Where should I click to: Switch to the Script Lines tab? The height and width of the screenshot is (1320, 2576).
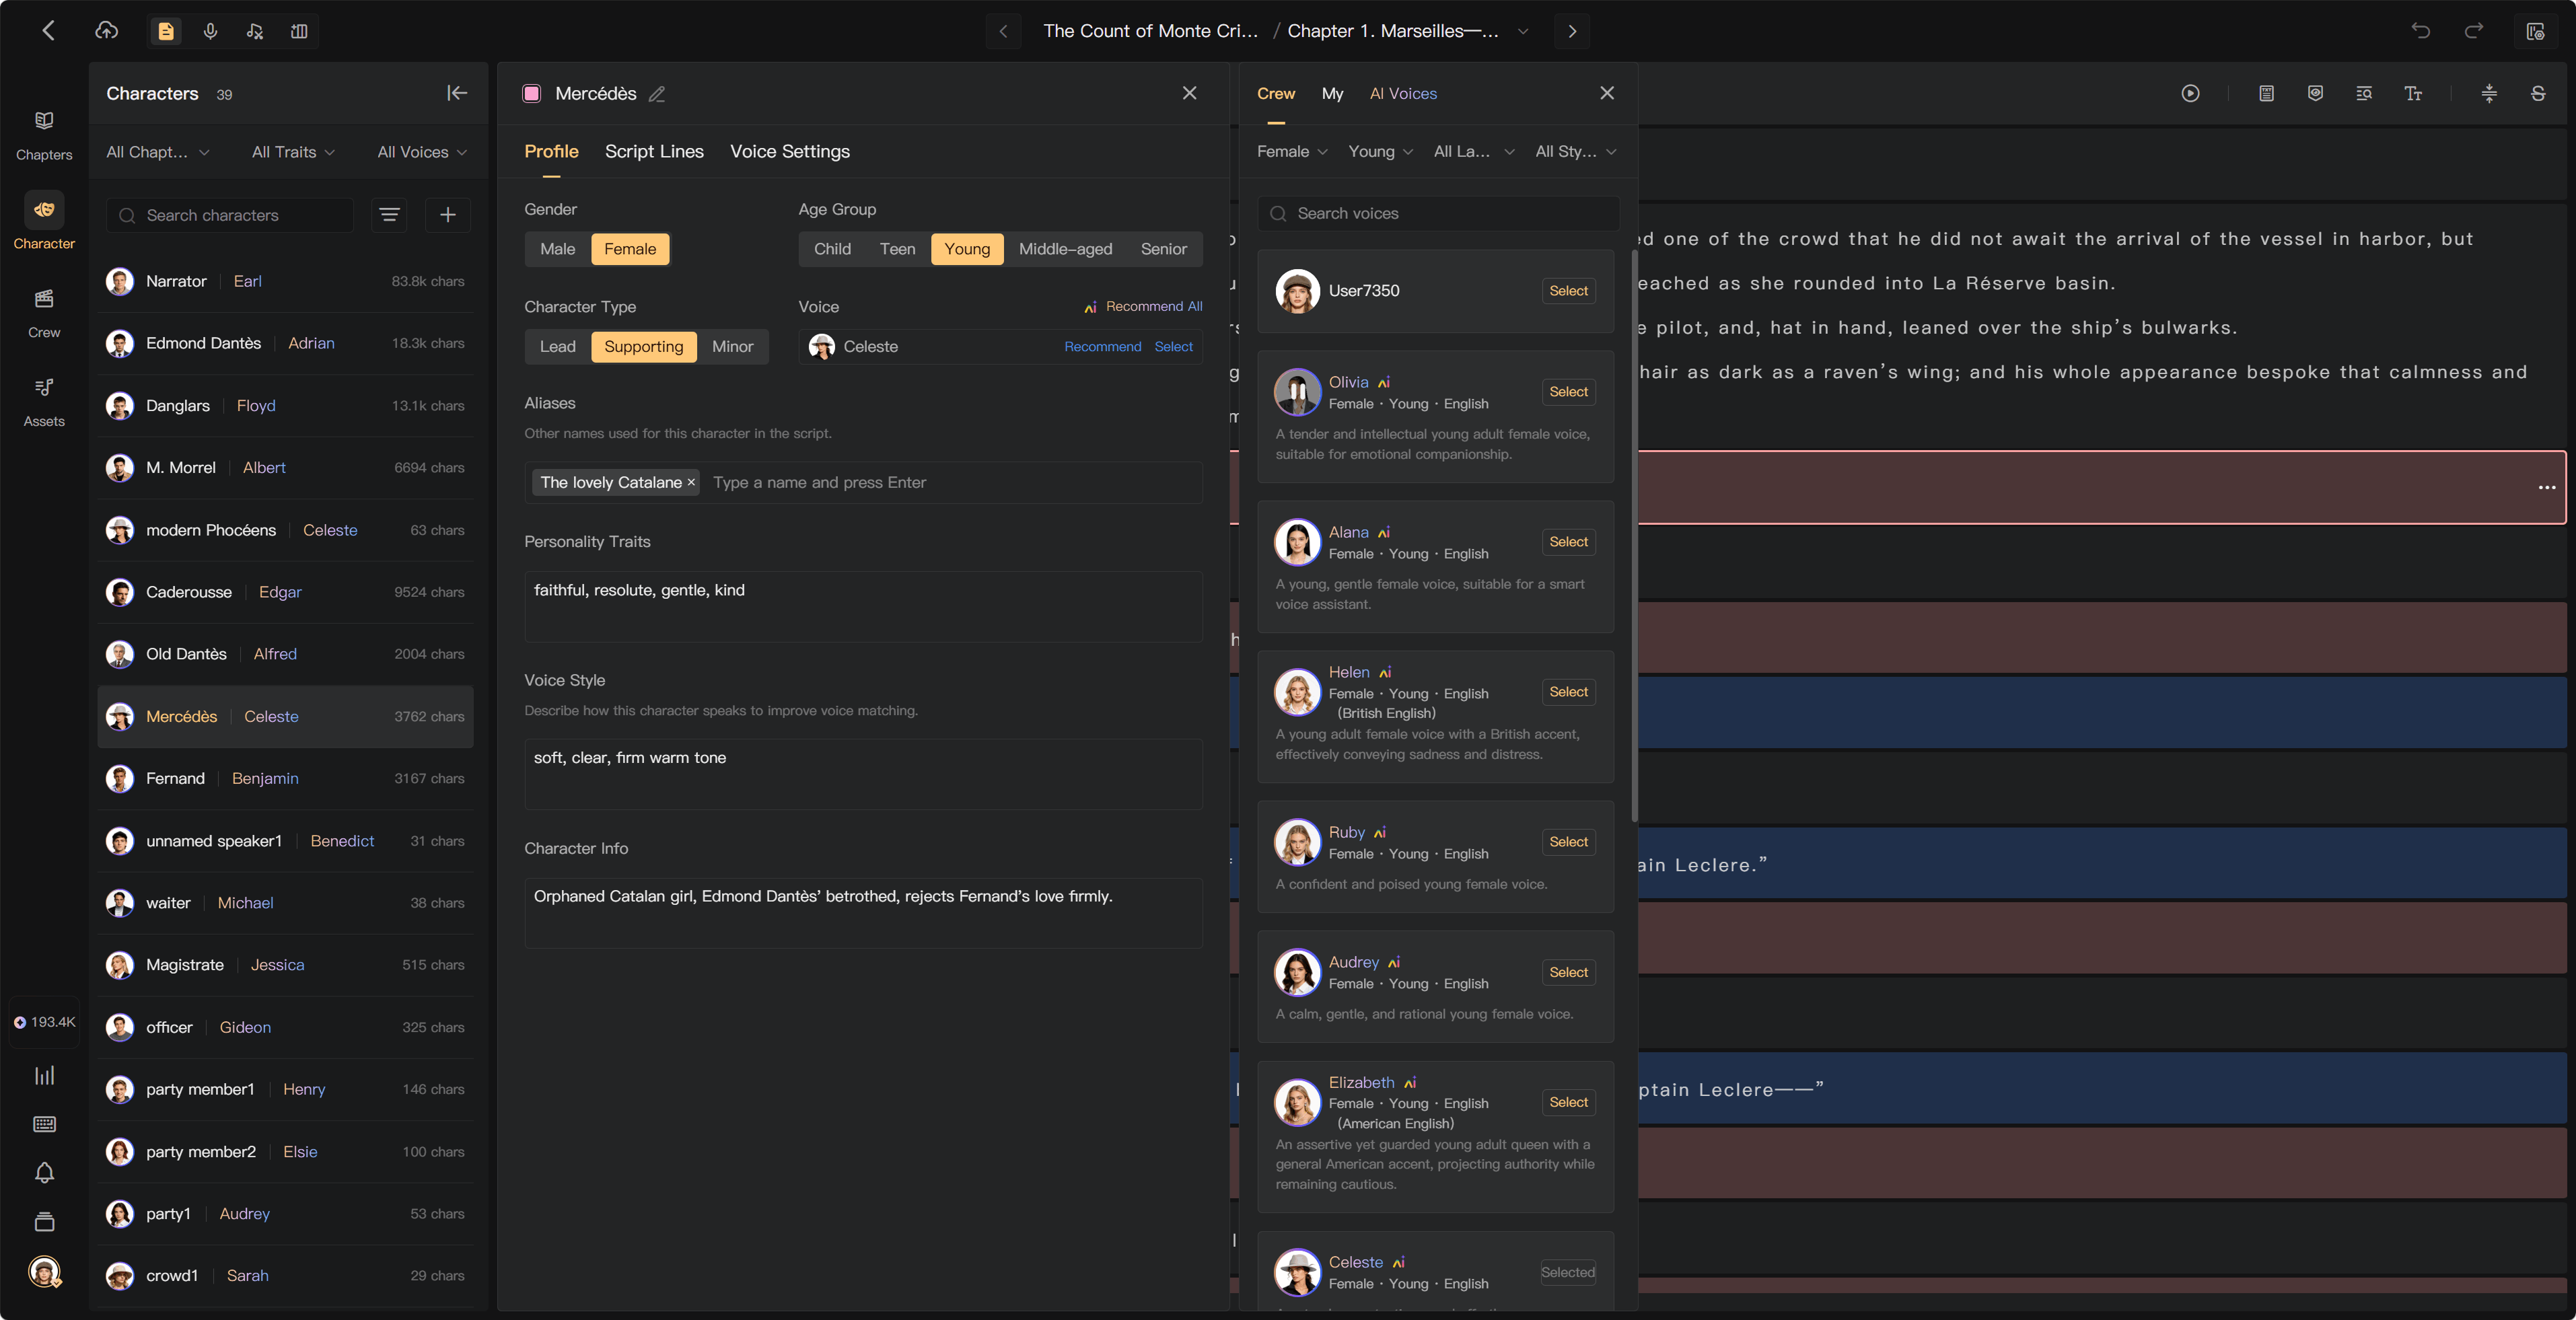coord(654,151)
